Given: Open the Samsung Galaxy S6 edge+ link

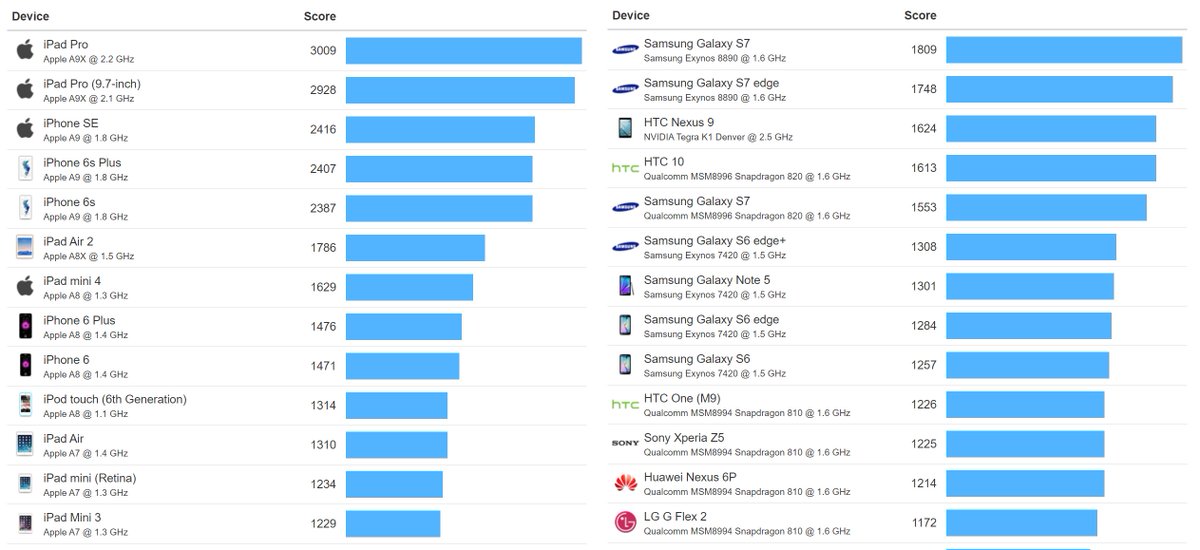Looking at the screenshot, I should tap(714, 241).
